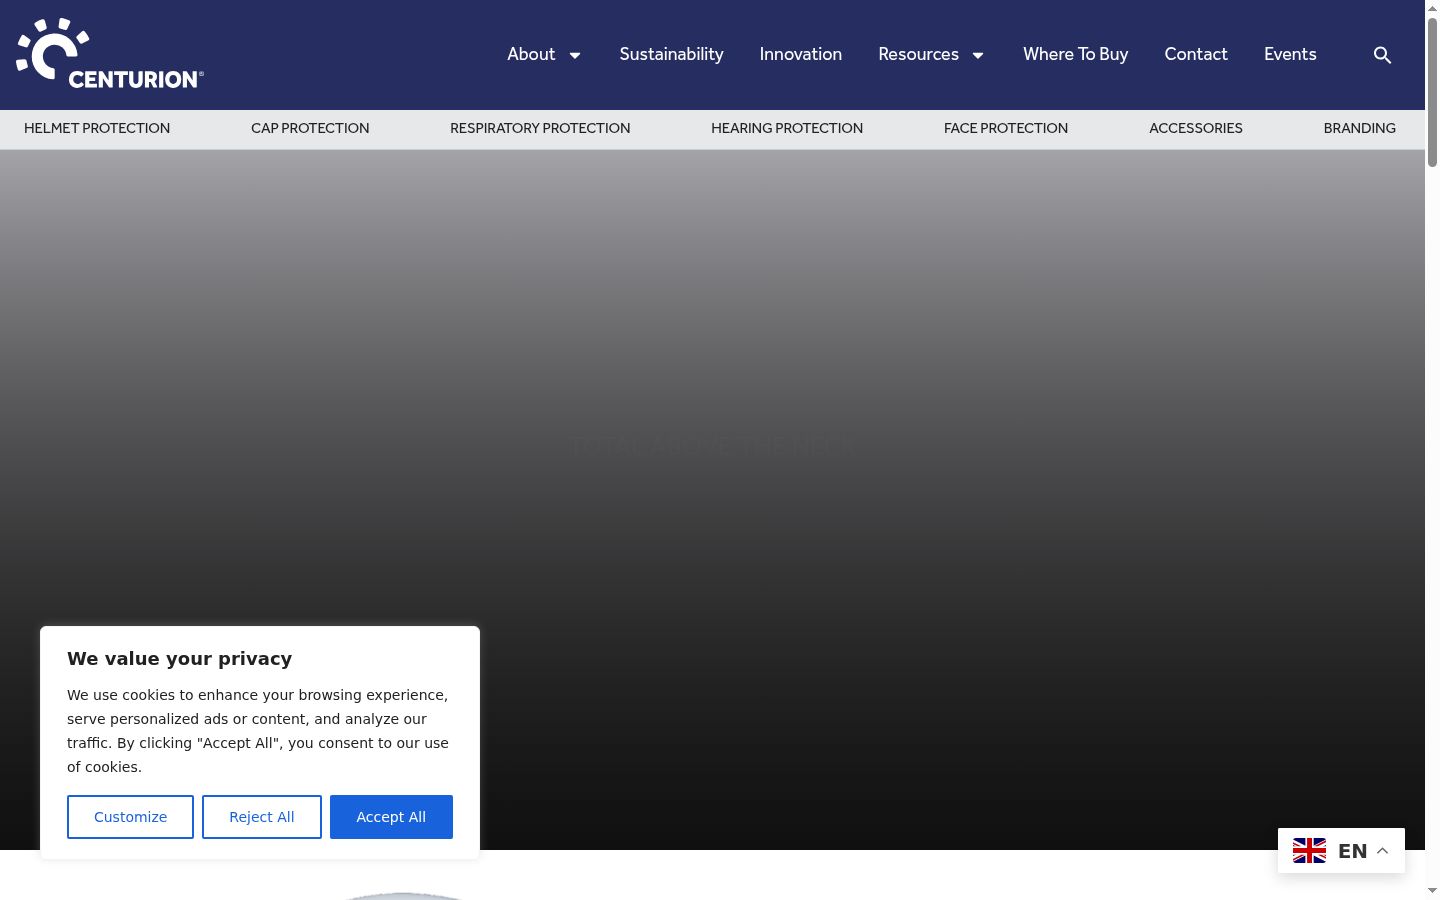Click the scrollbar up arrow
The width and height of the screenshot is (1440, 900).
click(x=1432, y=8)
